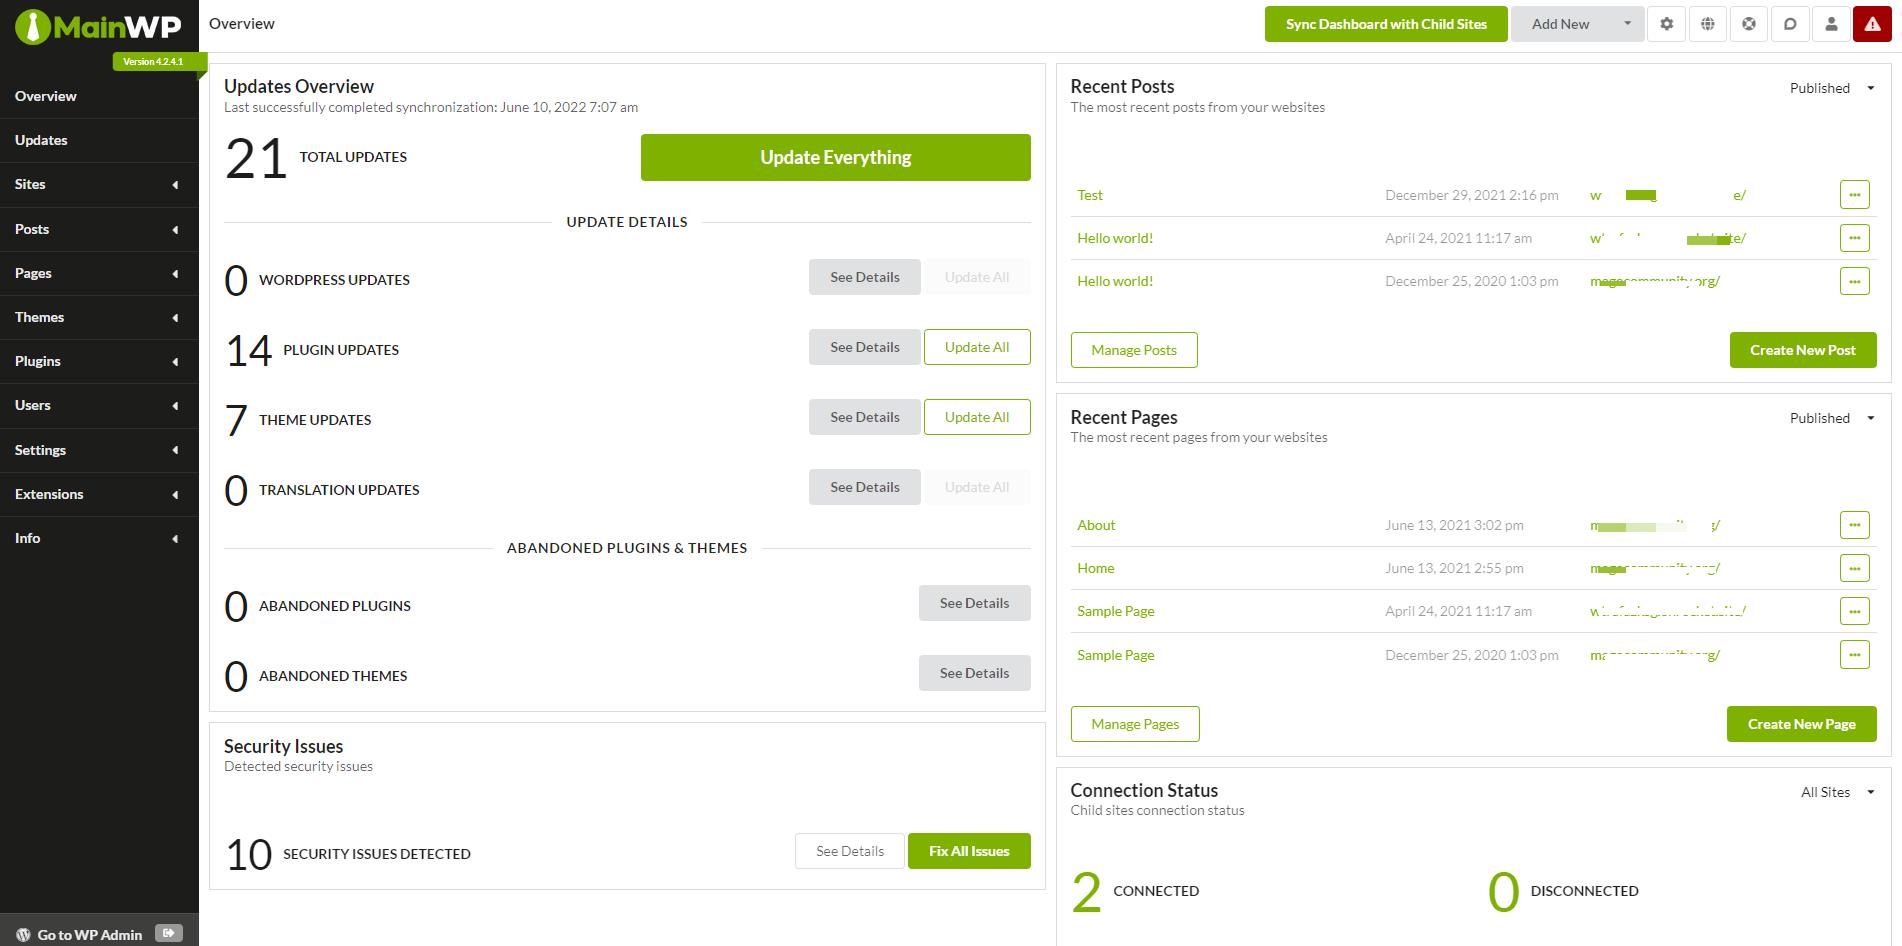Open Updates in sidebar
Image resolution: width=1902 pixels, height=946 pixels.
pos(99,140)
